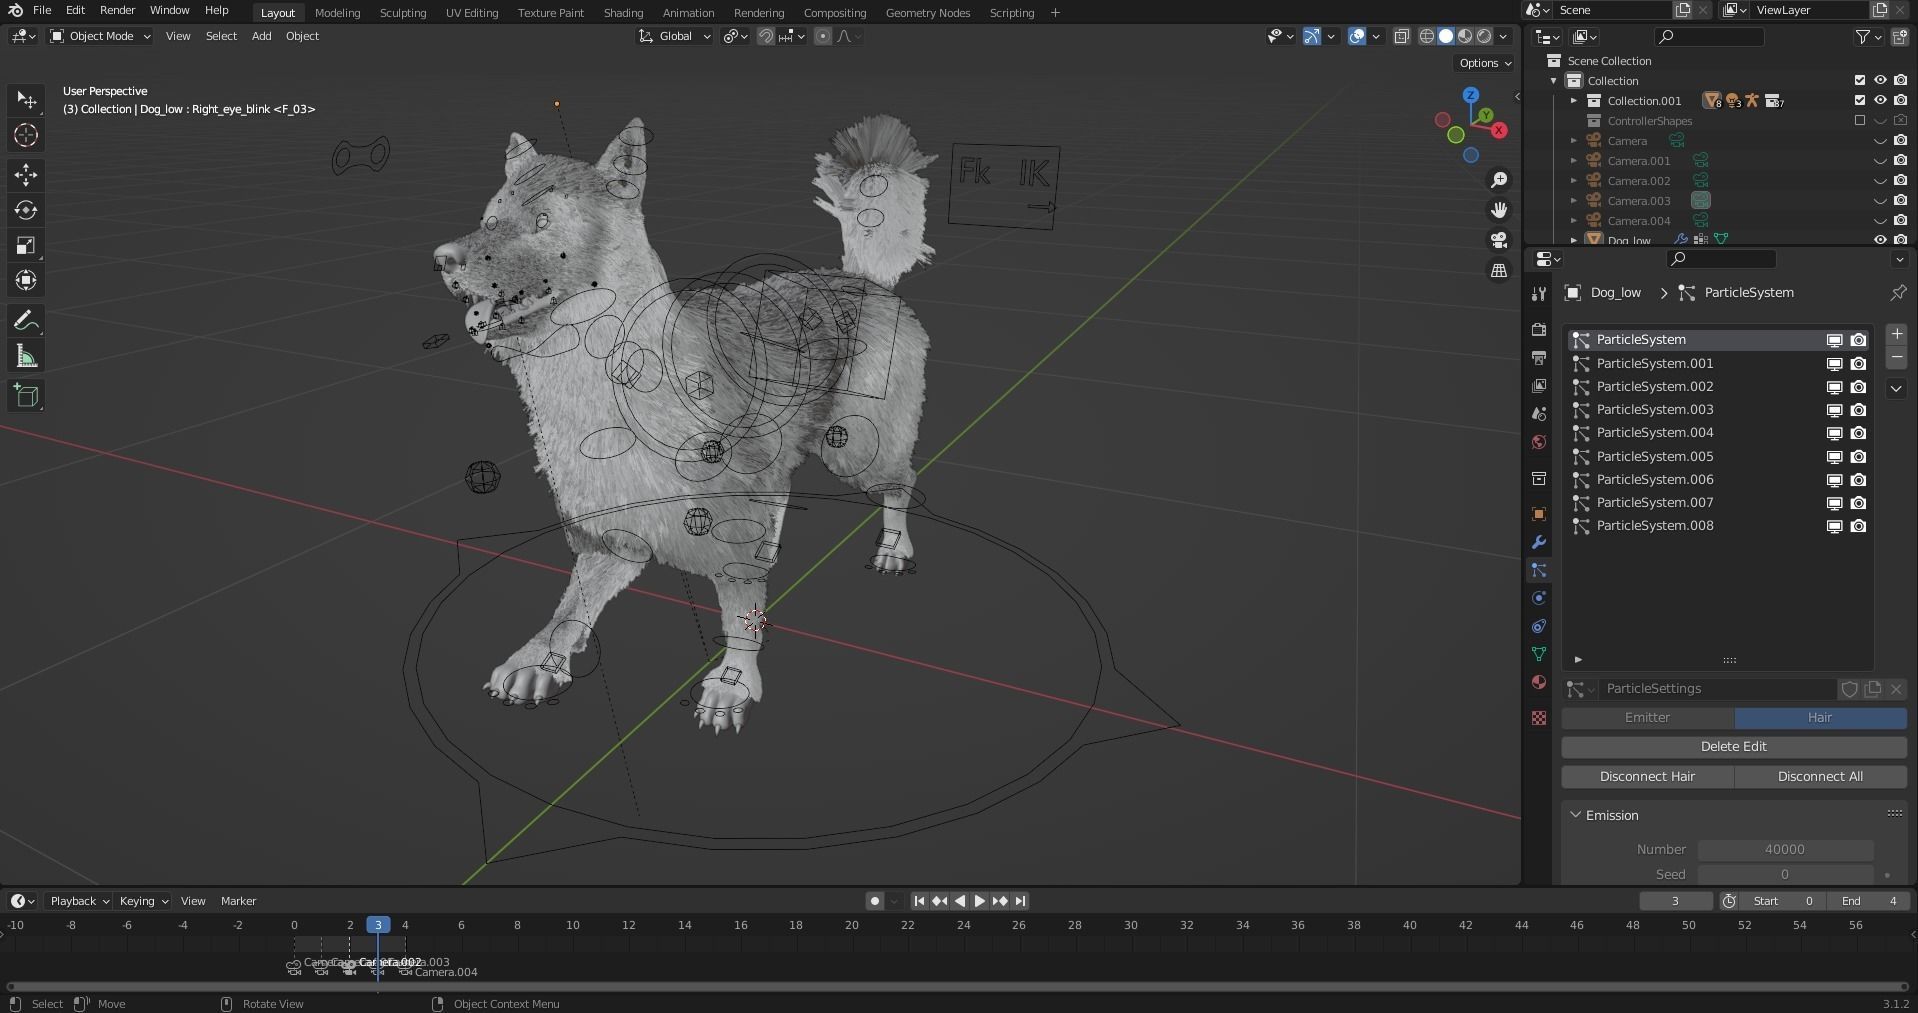The width and height of the screenshot is (1918, 1013).
Task: Open the Global transform orientation dropdown
Action: pyautogui.click(x=675, y=36)
